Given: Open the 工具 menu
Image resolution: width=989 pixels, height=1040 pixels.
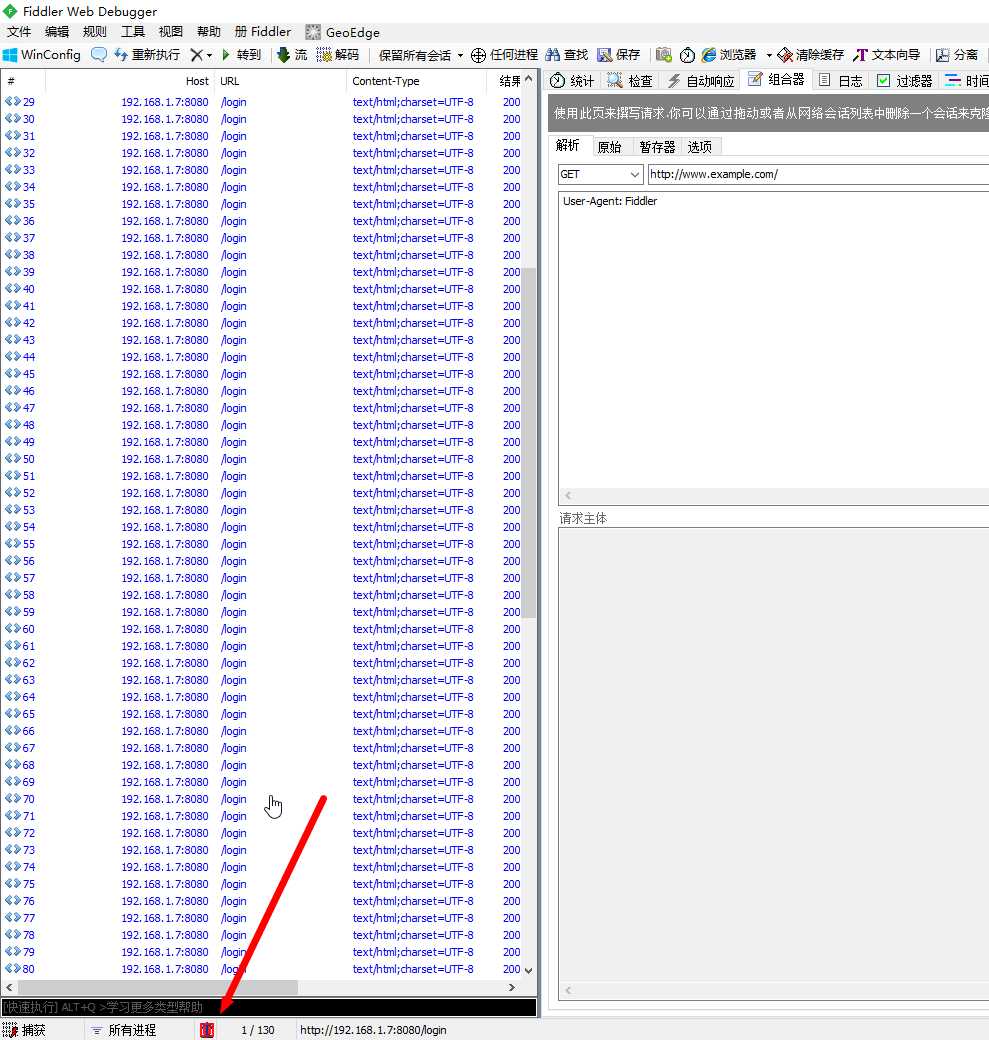Looking at the screenshot, I should pyautogui.click(x=133, y=31).
